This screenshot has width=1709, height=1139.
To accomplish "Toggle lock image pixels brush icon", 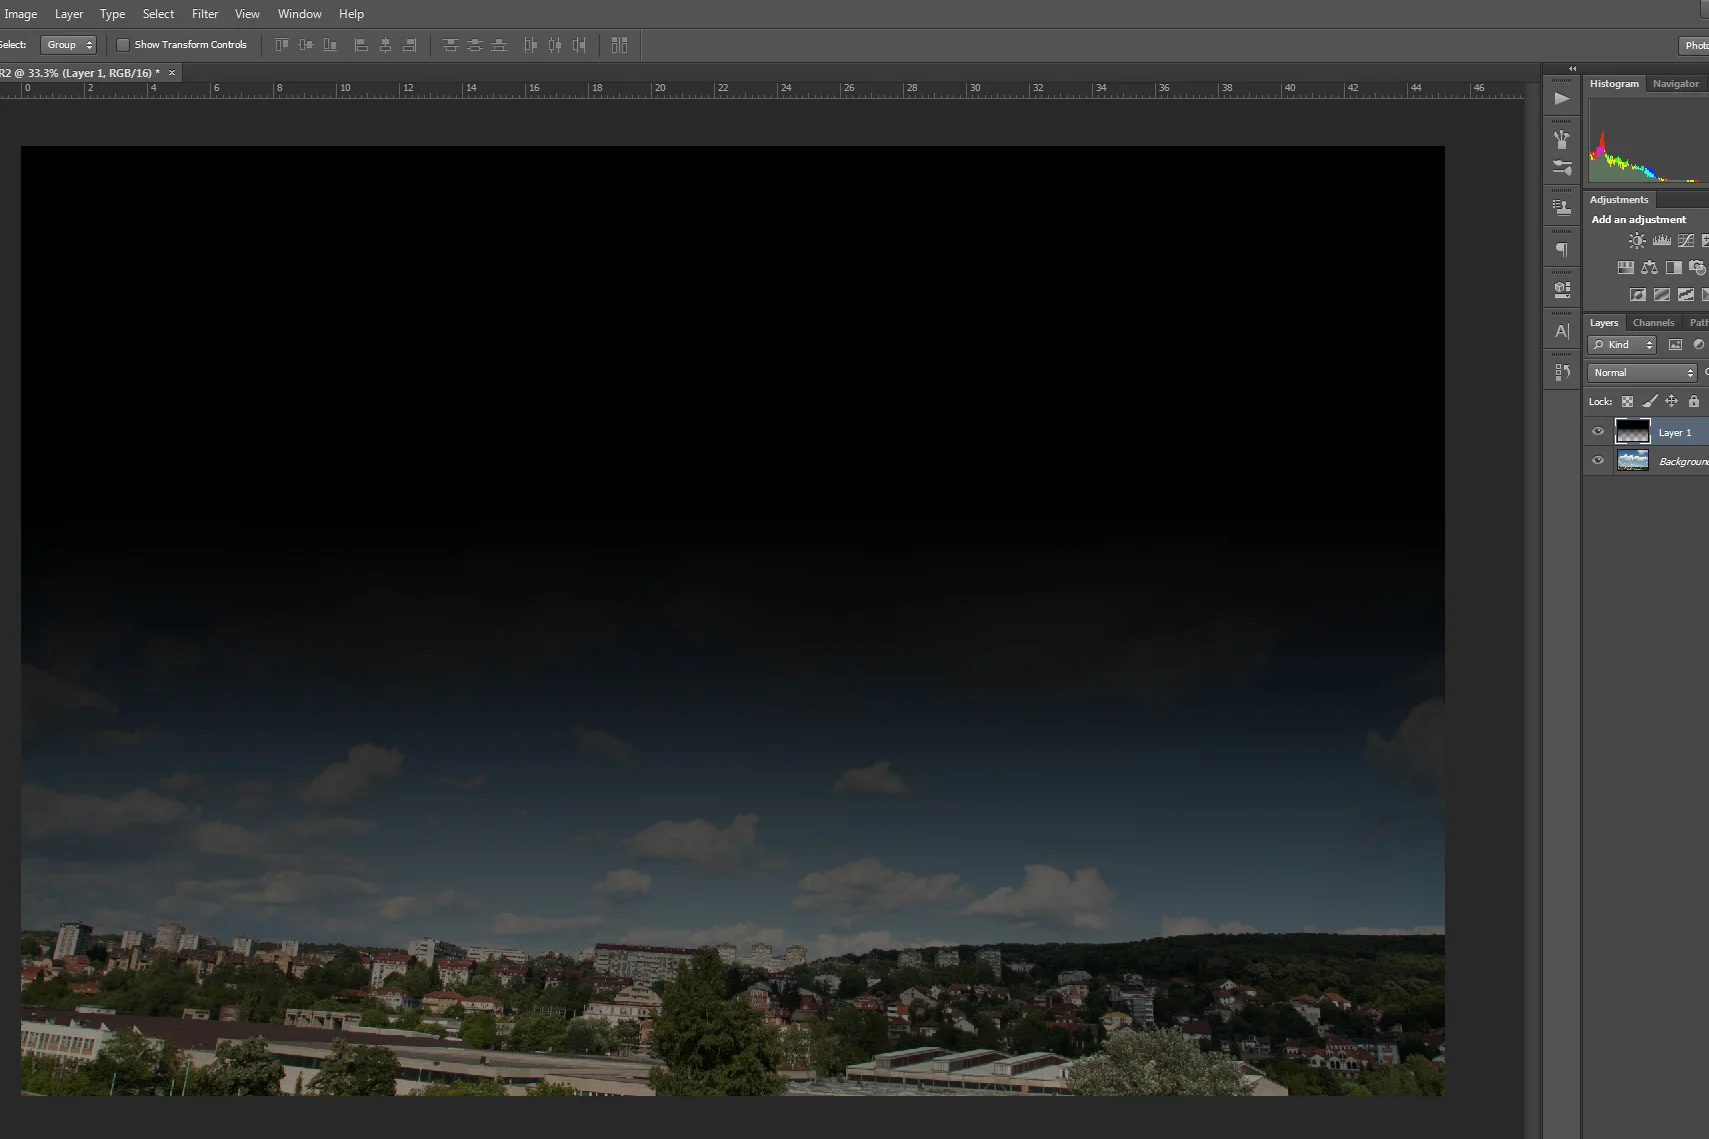I will (x=1650, y=402).
